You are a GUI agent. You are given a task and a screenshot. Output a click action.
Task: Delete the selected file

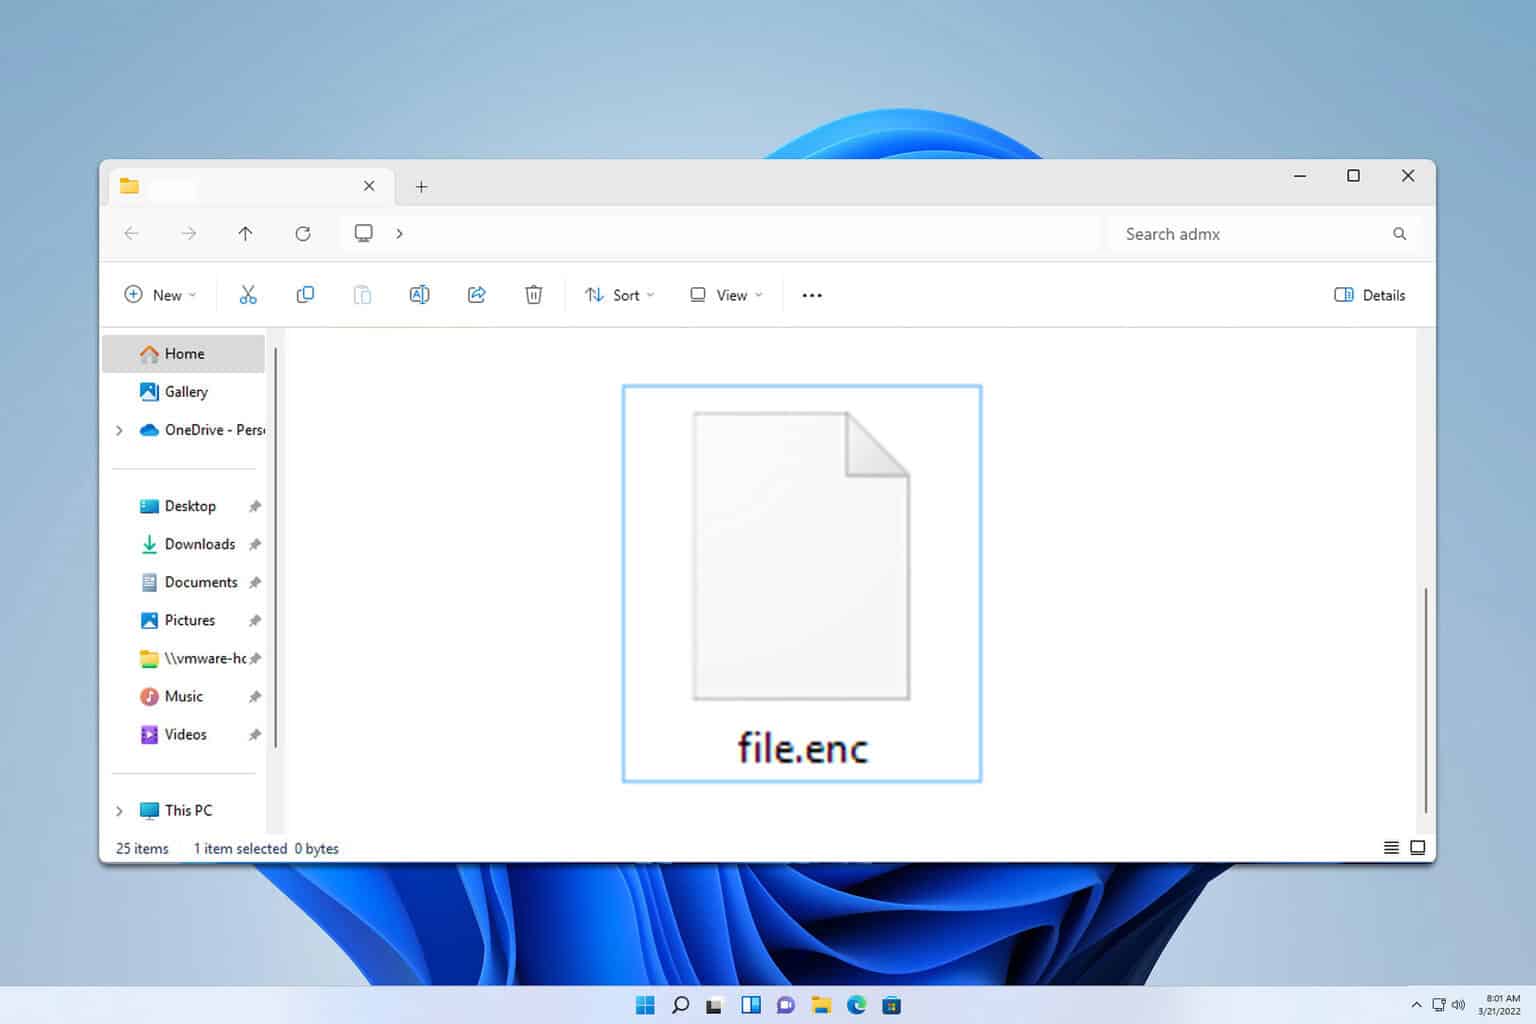pos(534,295)
